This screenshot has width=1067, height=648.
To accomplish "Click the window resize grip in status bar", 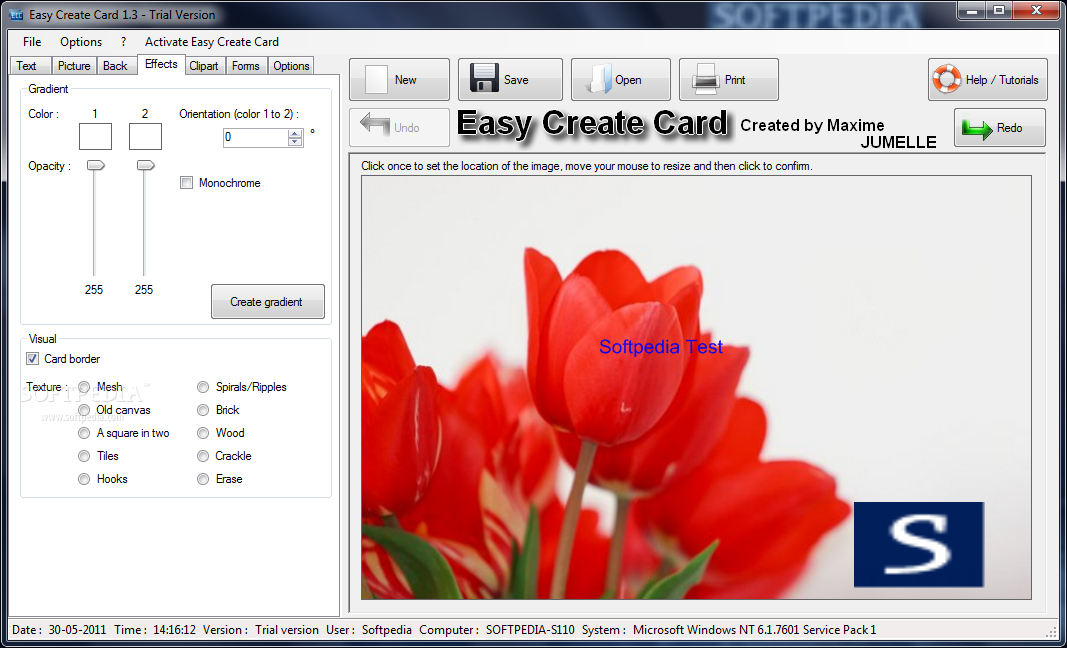I will click(x=1051, y=631).
